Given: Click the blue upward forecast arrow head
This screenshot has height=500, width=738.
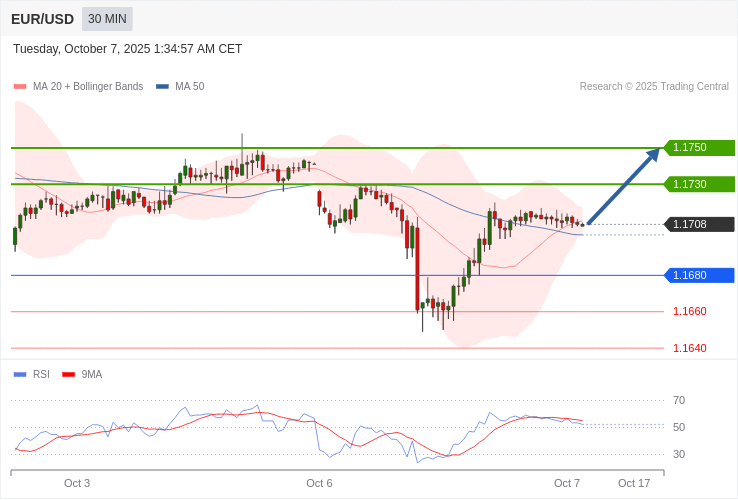Looking at the screenshot, I should click(653, 155).
